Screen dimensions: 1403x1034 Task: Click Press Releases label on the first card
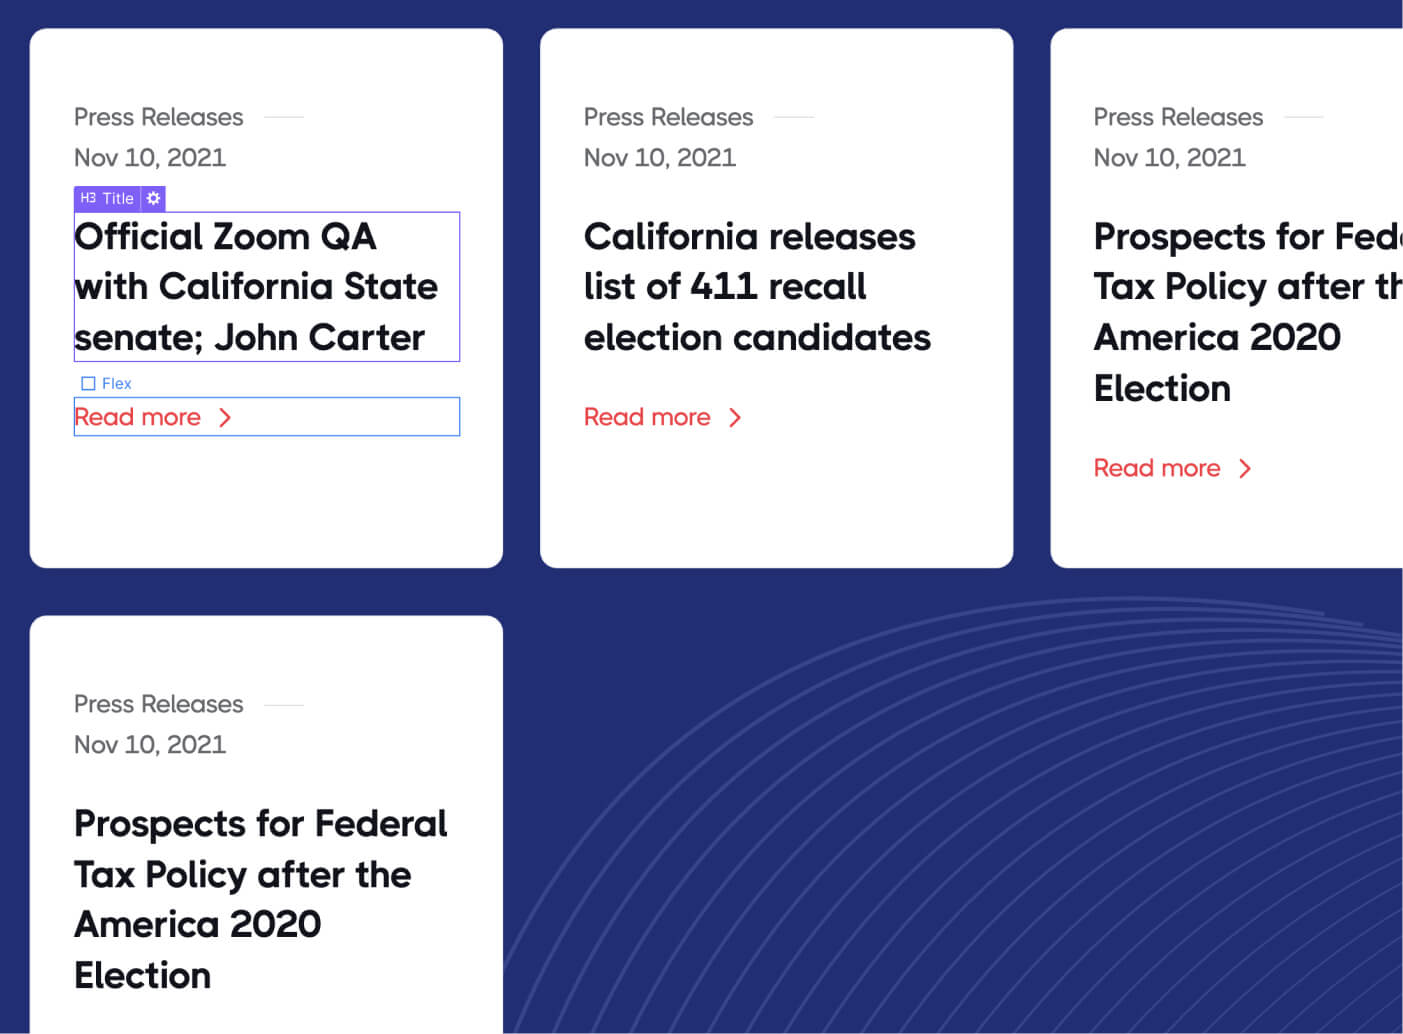[158, 117]
